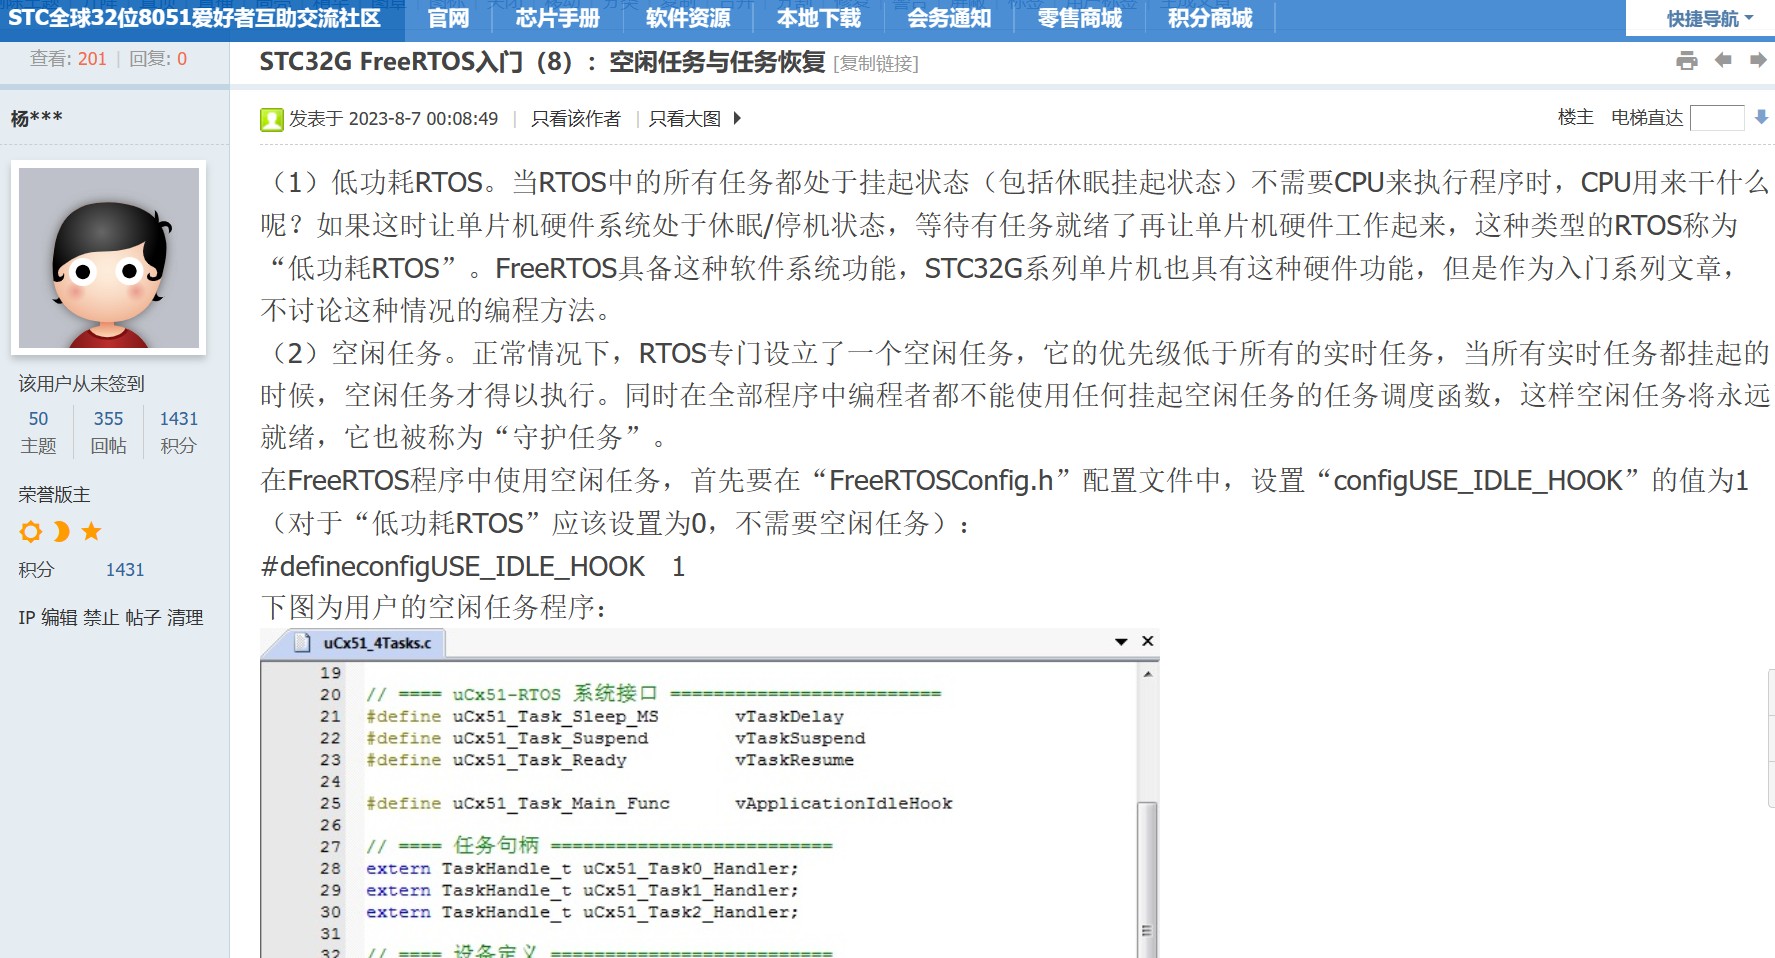This screenshot has width=1775, height=958.
Task: Click the blue jump-to-floor arrow icon
Action: (x=1762, y=118)
